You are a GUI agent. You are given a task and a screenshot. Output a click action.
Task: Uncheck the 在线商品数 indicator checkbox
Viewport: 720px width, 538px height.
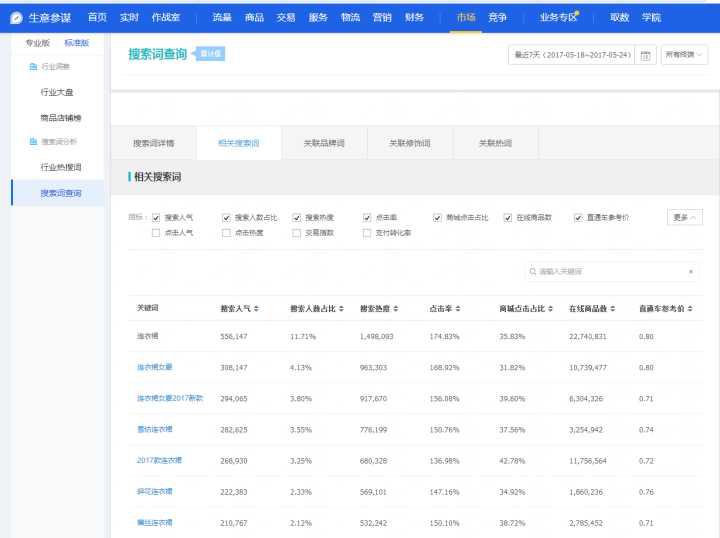coord(507,218)
